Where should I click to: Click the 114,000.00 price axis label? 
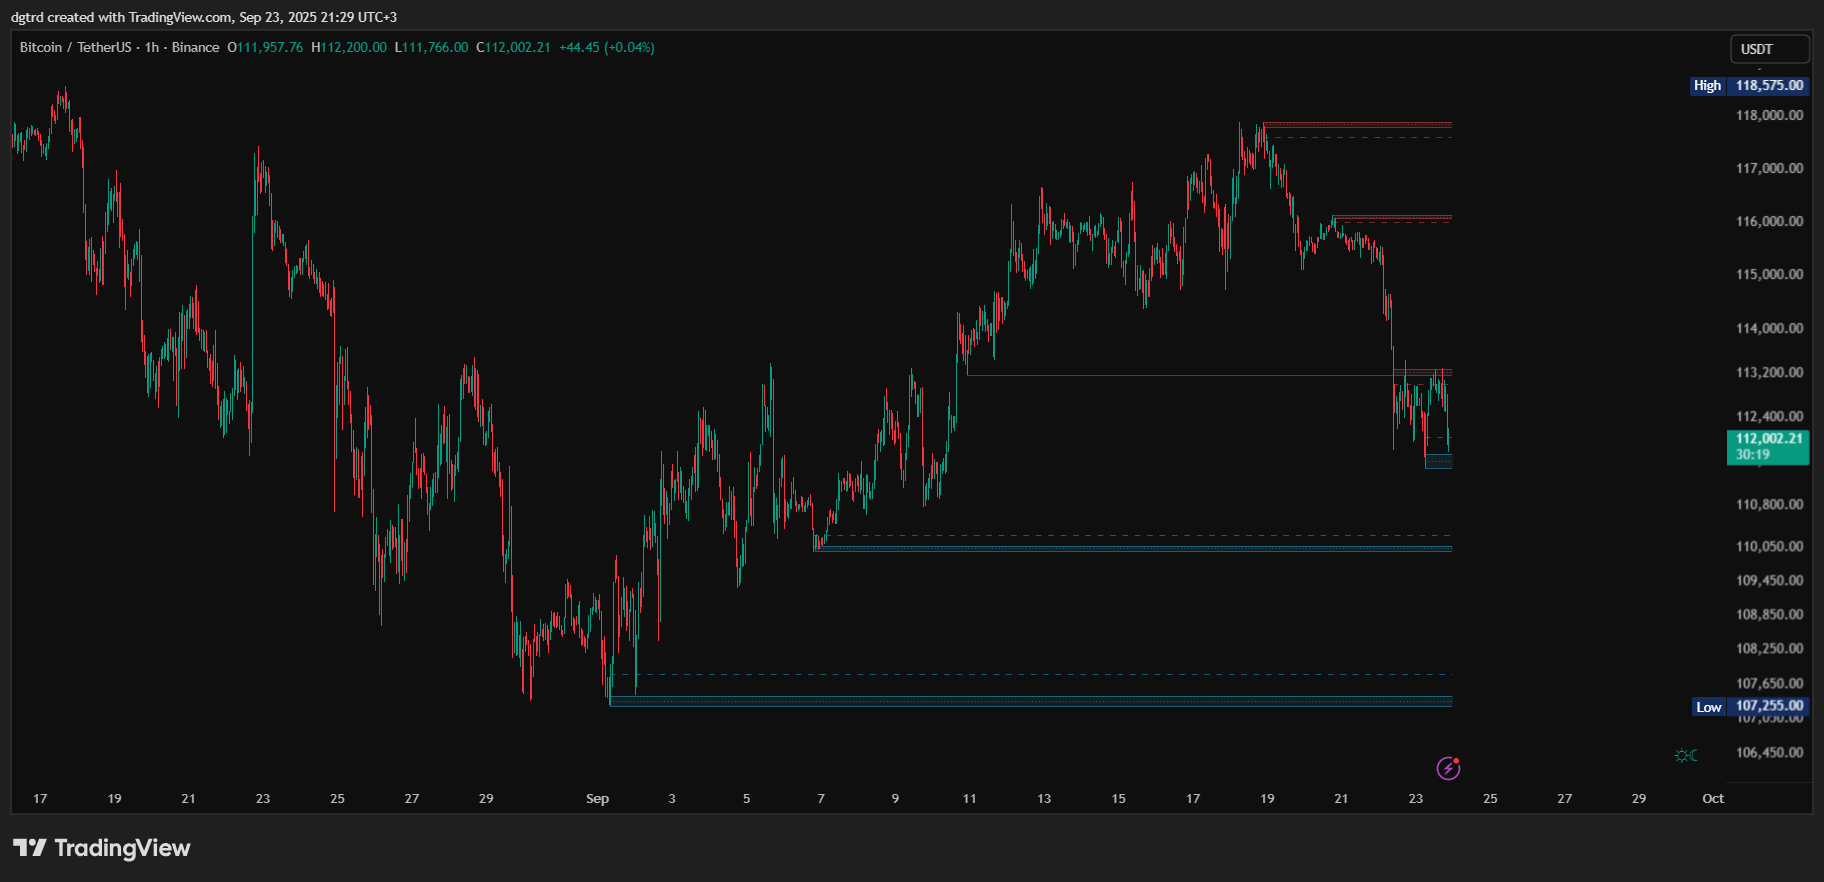pyautogui.click(x=1769, y=328)
